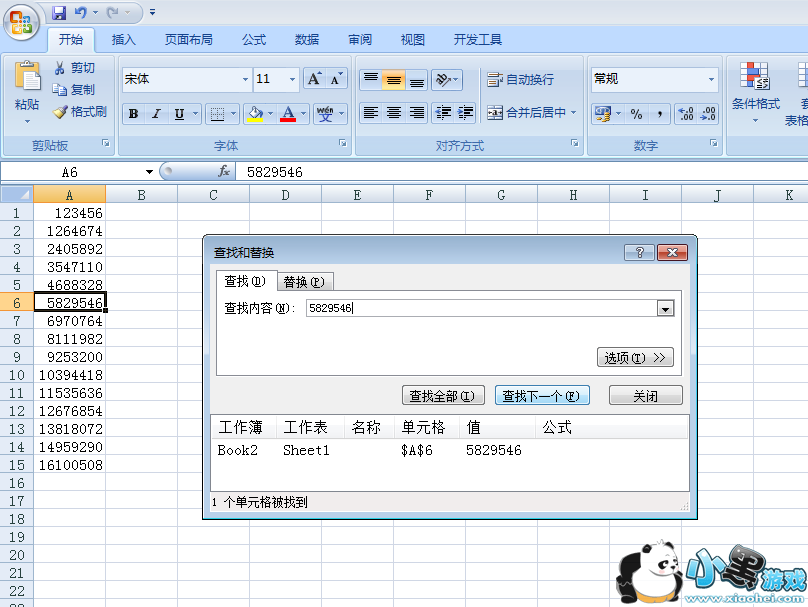
Task: Switch to the 插入 ribbon tab
Action: tap(124, 40)
